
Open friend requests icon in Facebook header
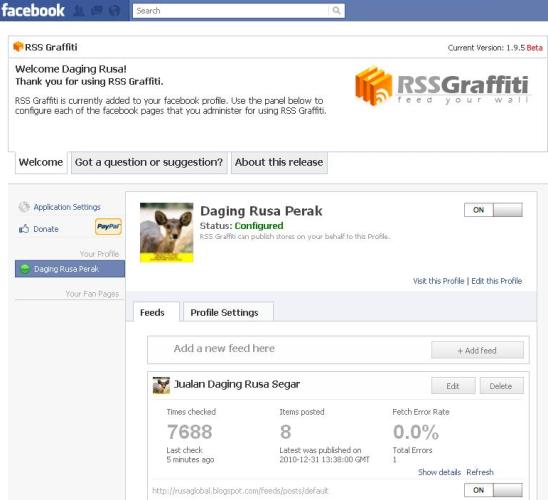tap(79, 11)
